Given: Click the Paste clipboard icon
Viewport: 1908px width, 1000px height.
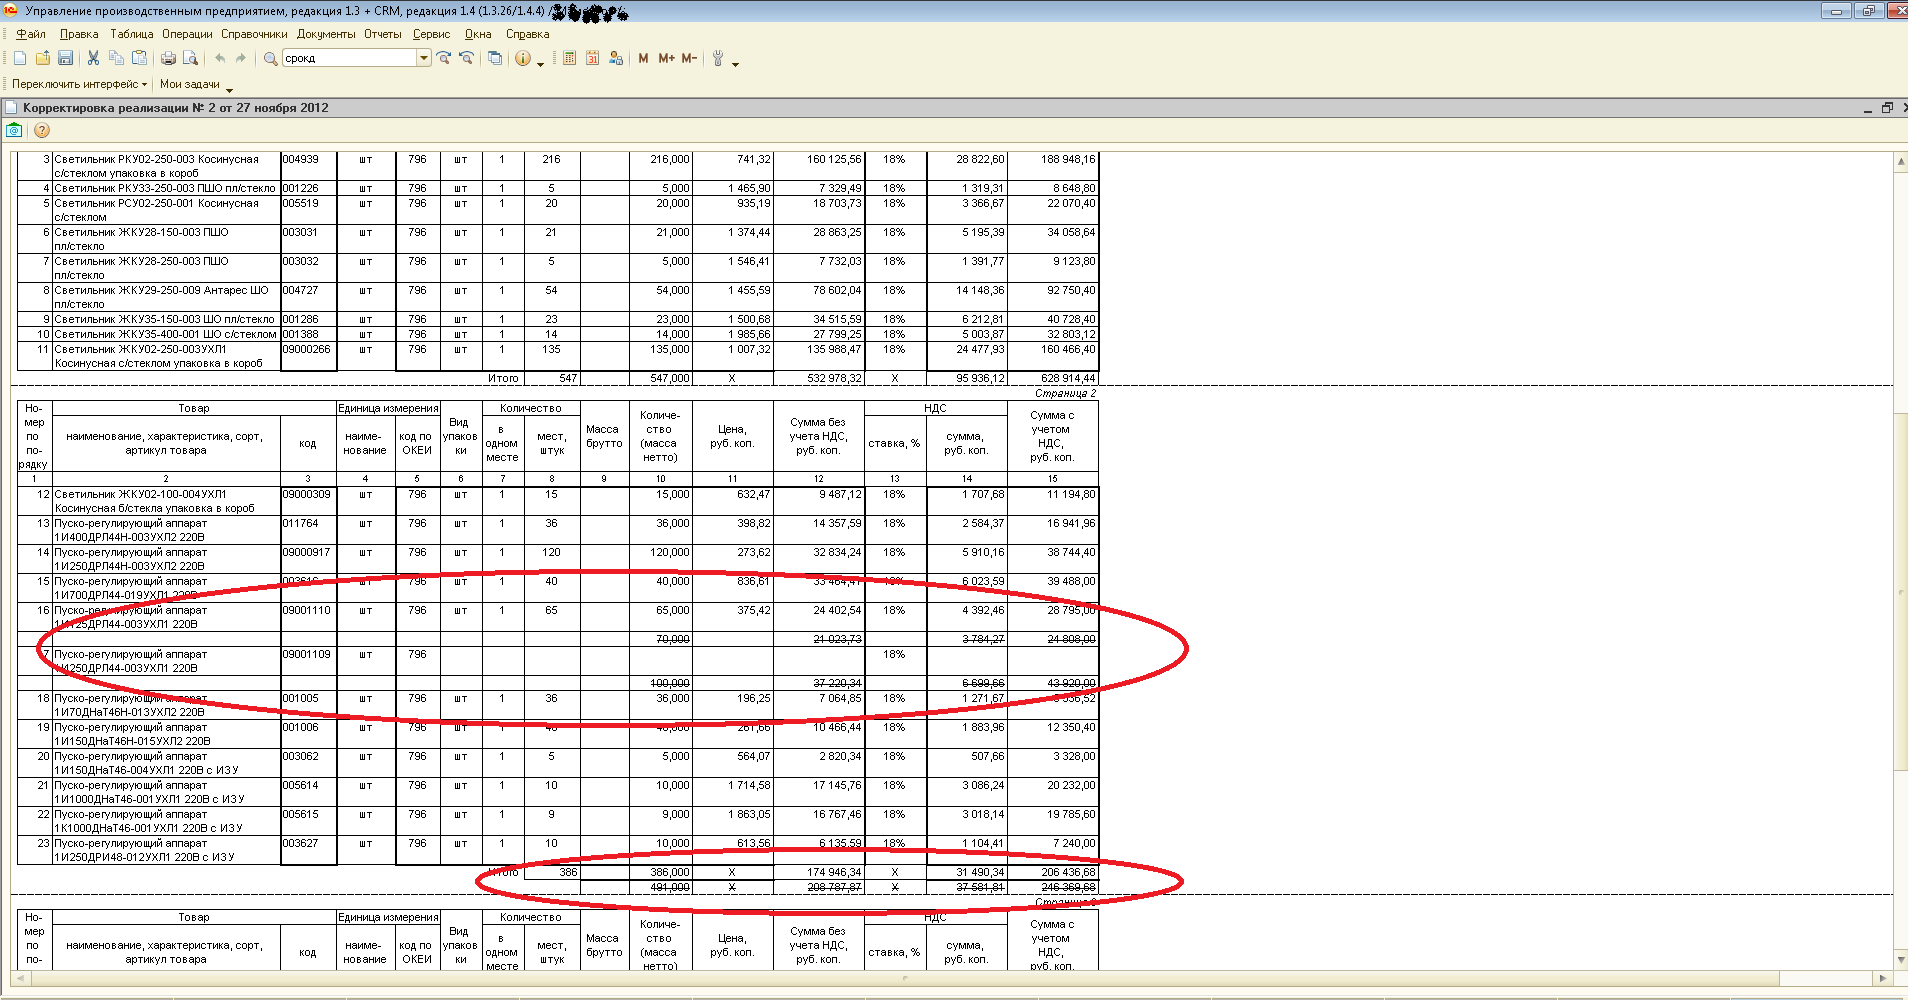Looking at the screenshot, I should coord(140,58).
